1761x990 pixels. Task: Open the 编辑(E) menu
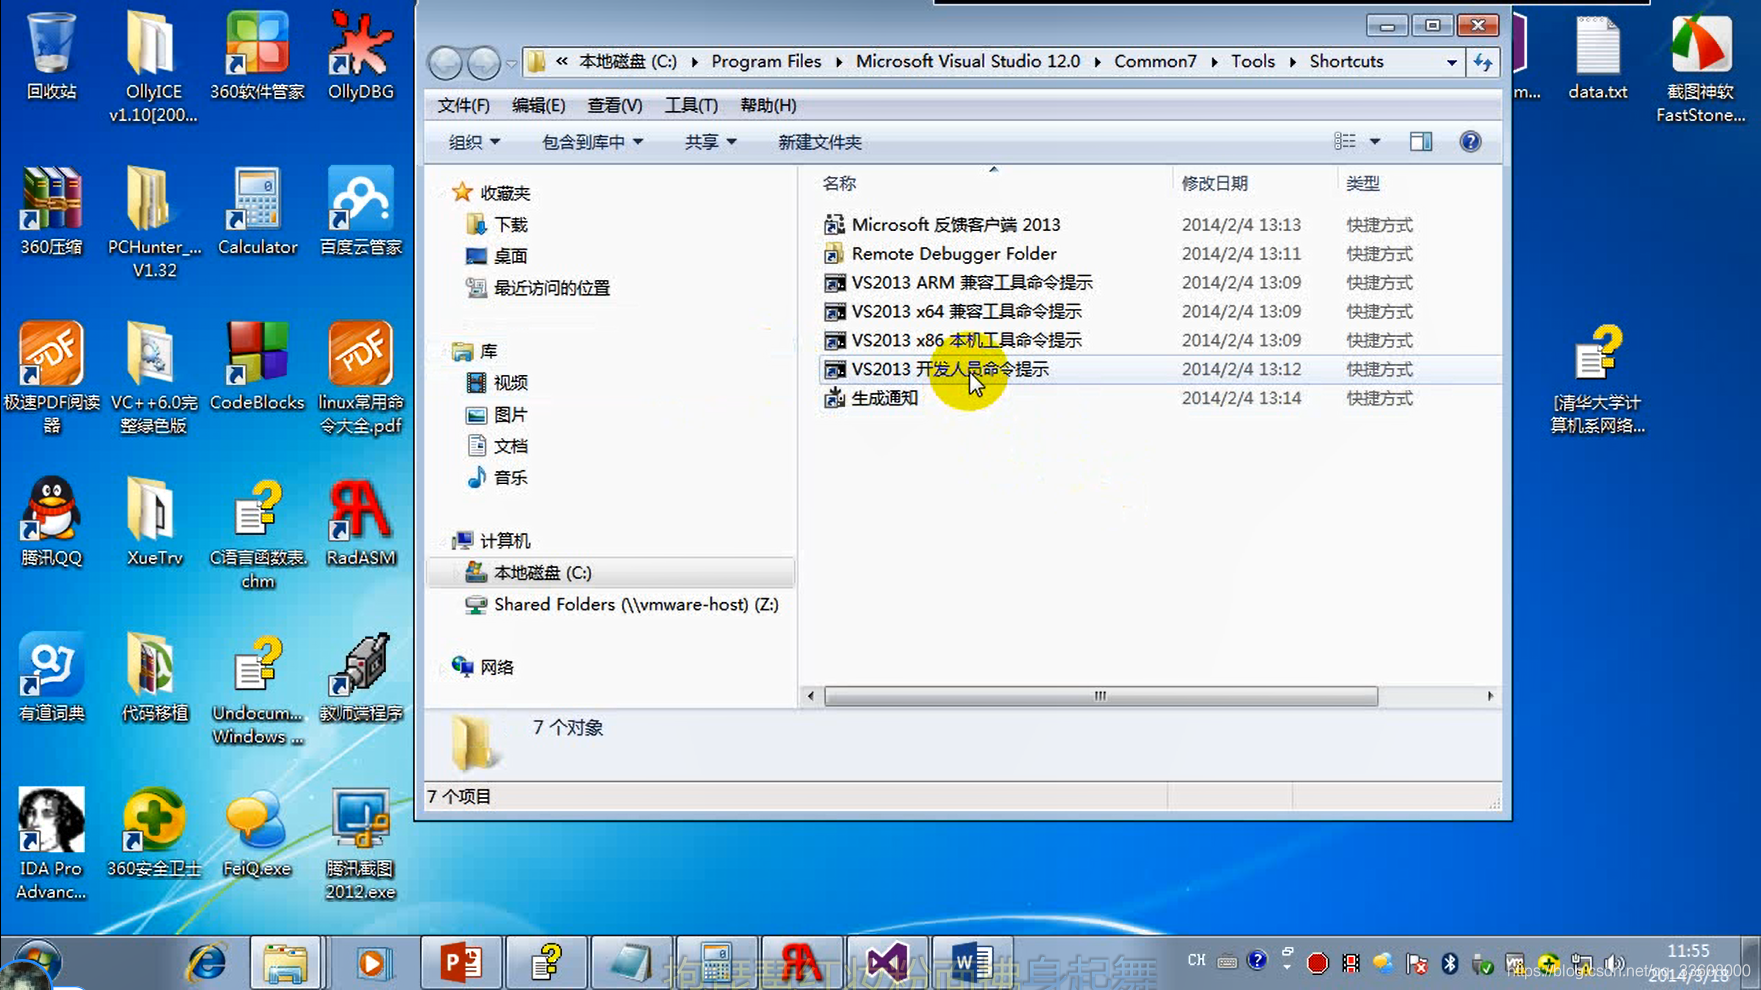[x=538, y=105]
